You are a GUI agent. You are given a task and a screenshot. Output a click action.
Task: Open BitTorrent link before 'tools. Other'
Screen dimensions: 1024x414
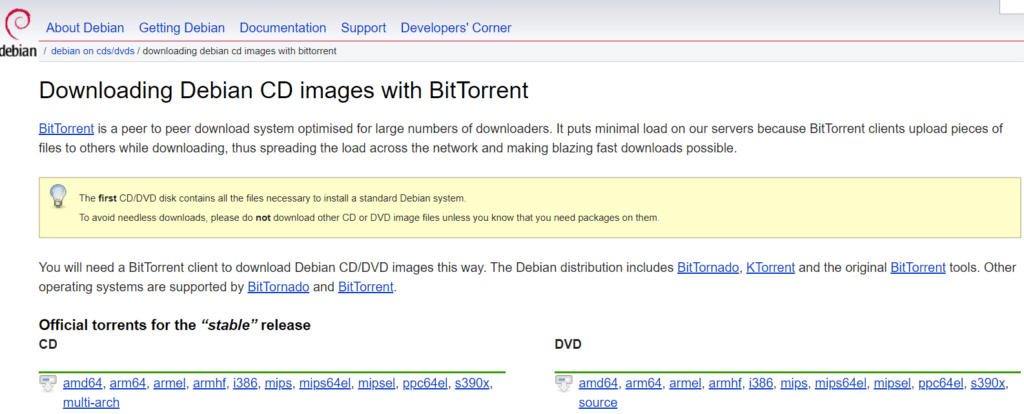tap(918, 268)
